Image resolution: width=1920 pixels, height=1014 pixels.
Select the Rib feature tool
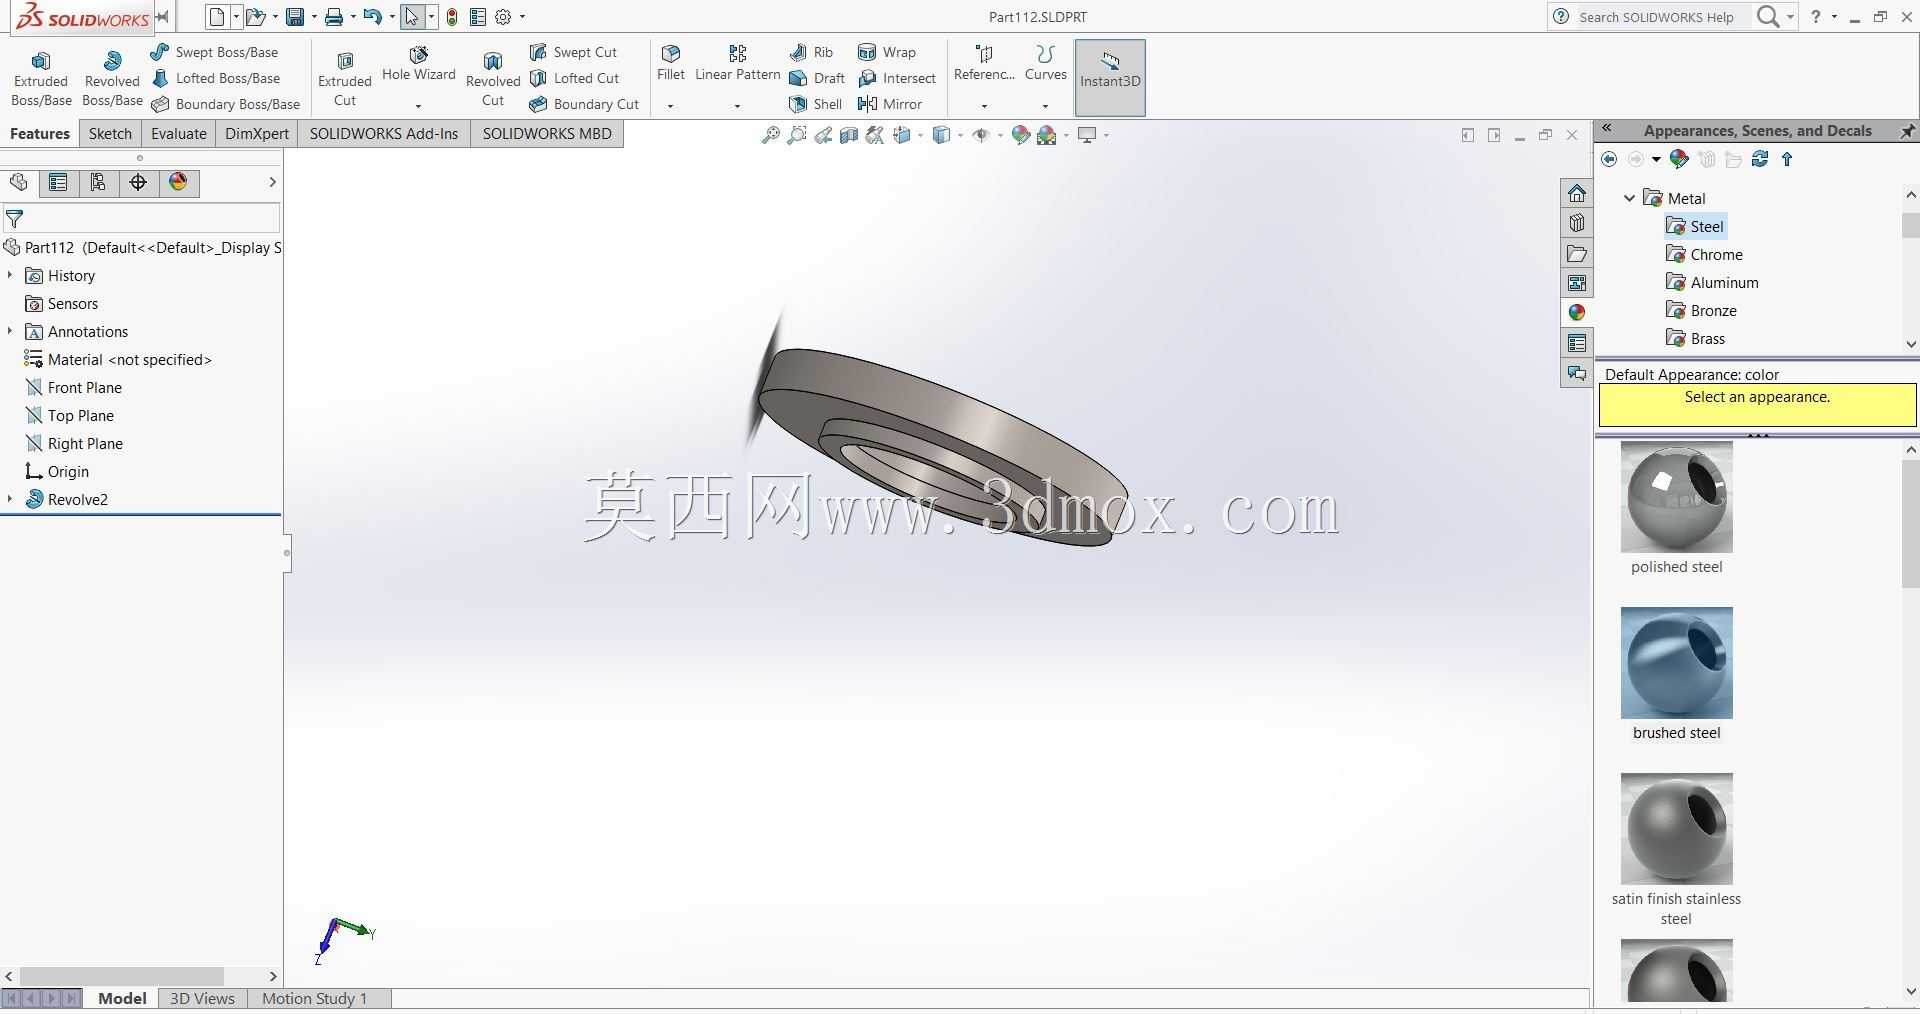click(x=811, y=52)
